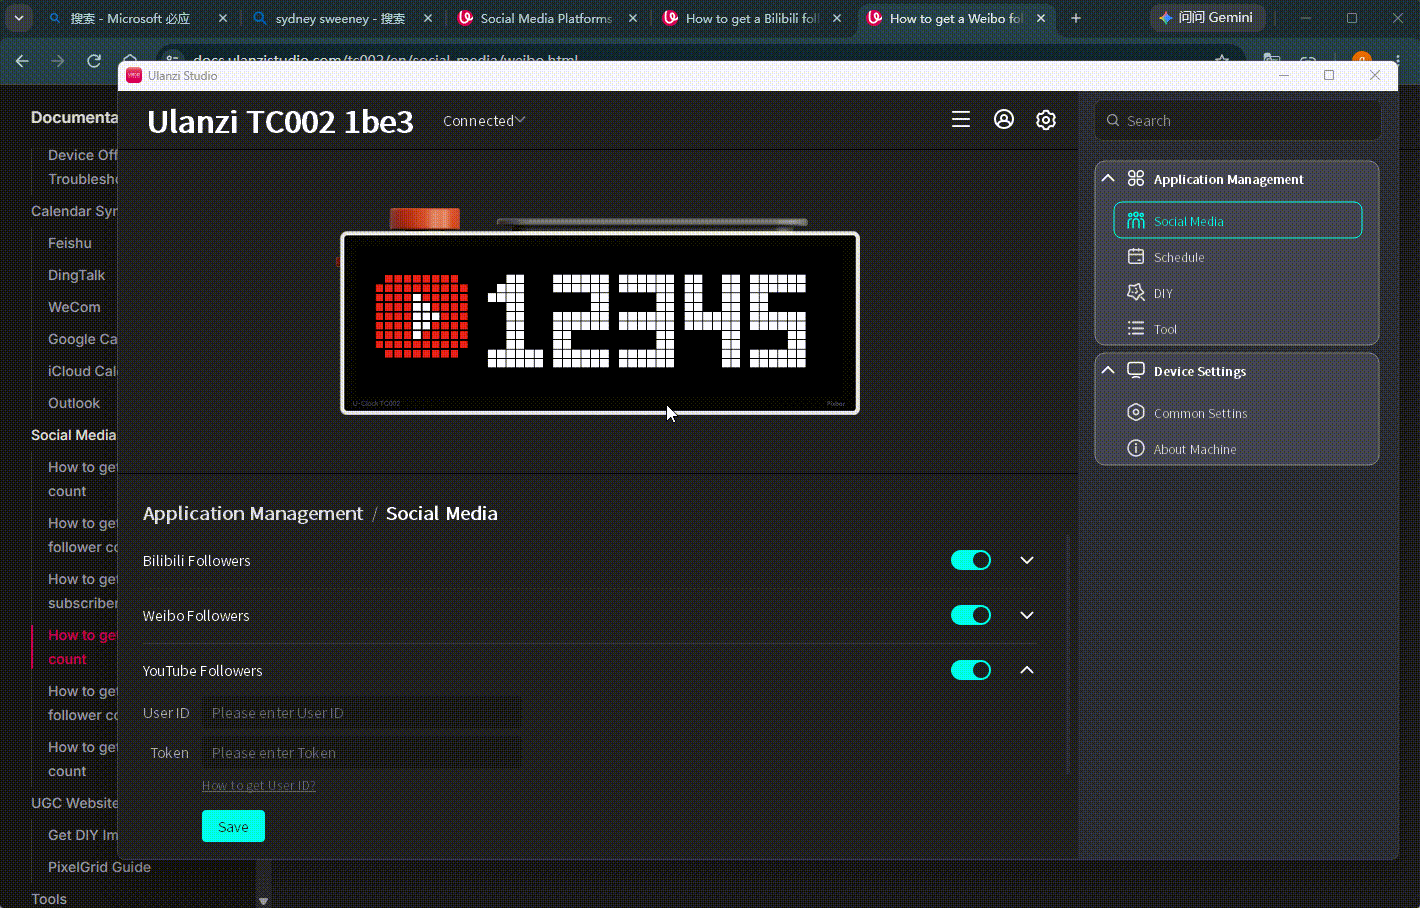Reload the browser page
The width and height of the screenshot is (1420, 908).
coord(94,61)
